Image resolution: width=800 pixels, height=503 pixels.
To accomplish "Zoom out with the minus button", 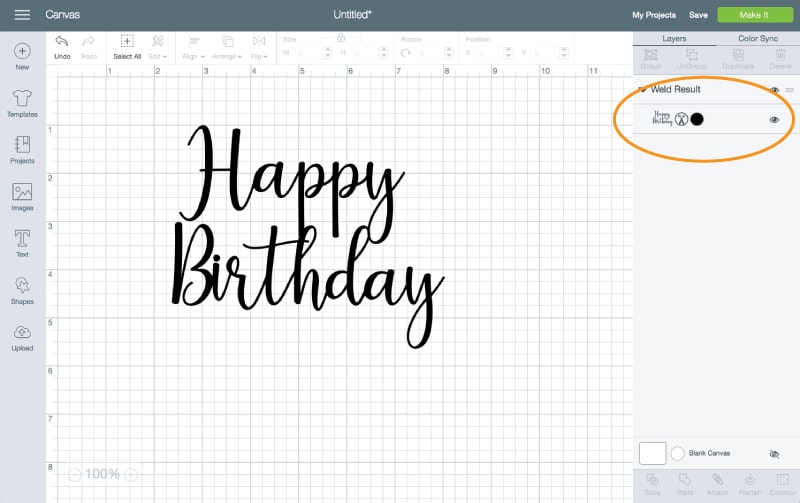I will point(75,474).
